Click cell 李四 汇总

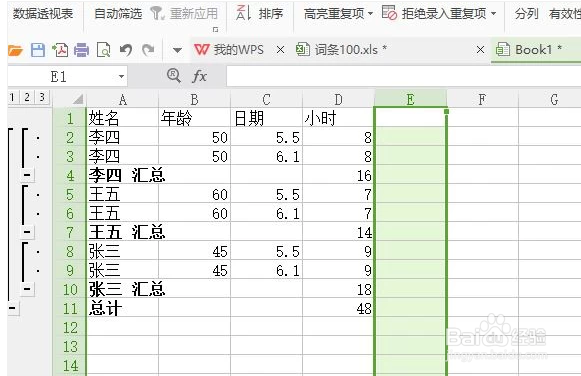[x=122, y=175]
